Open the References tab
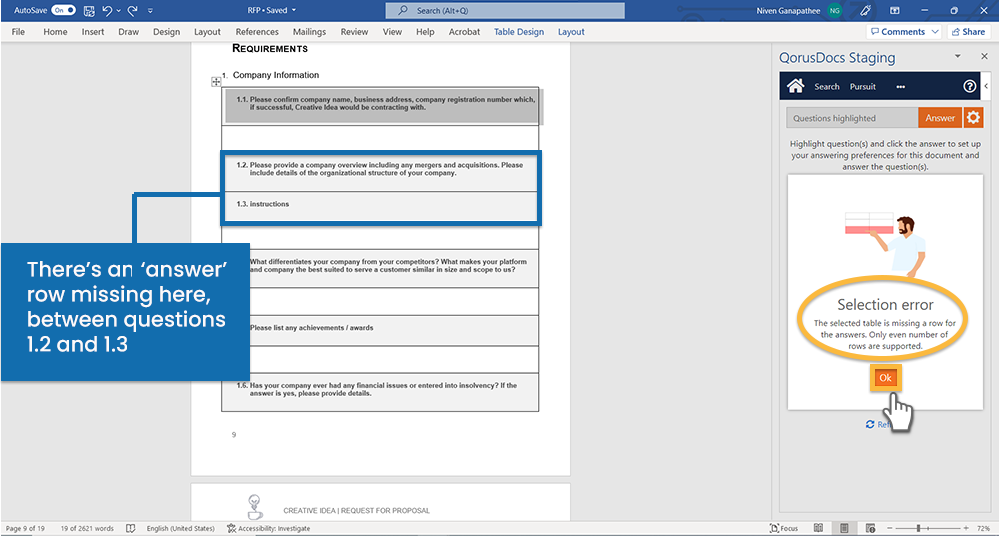This screenshot has width=1001, height=536. (257, 32)
